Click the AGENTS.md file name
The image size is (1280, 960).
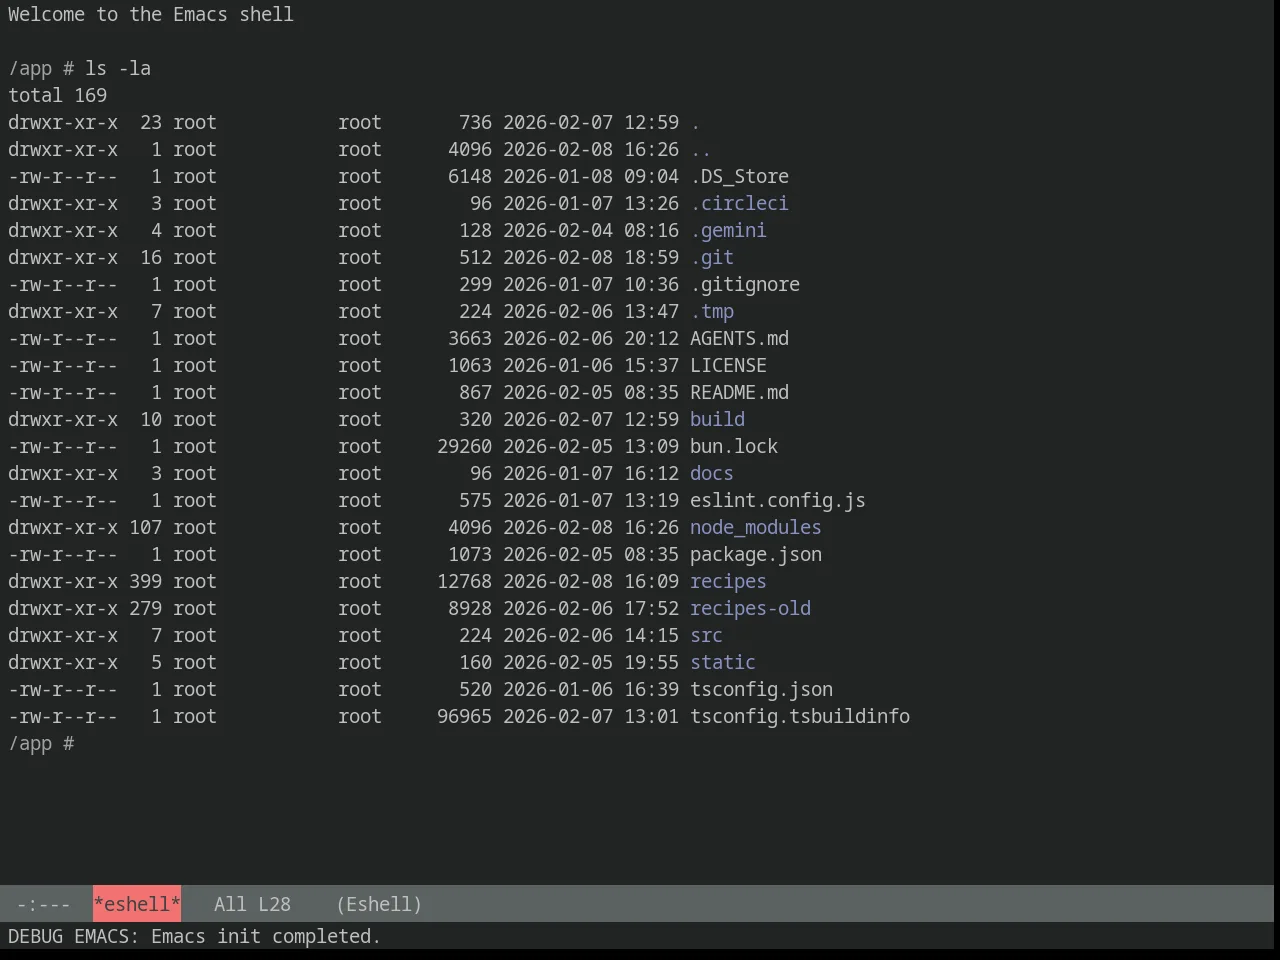[739, 338]
